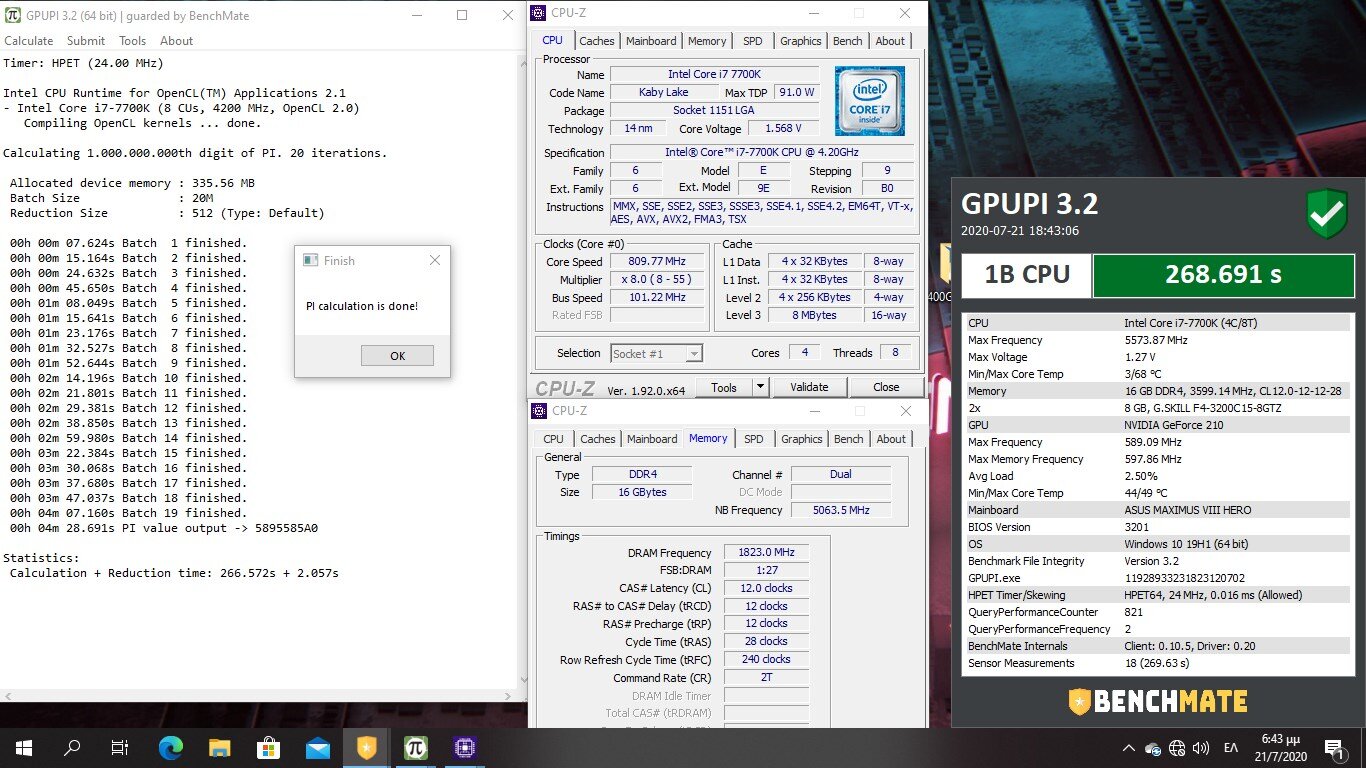
Task: Launch Microsoft Edge from the taskbar
Action: (x=170, y=748)
